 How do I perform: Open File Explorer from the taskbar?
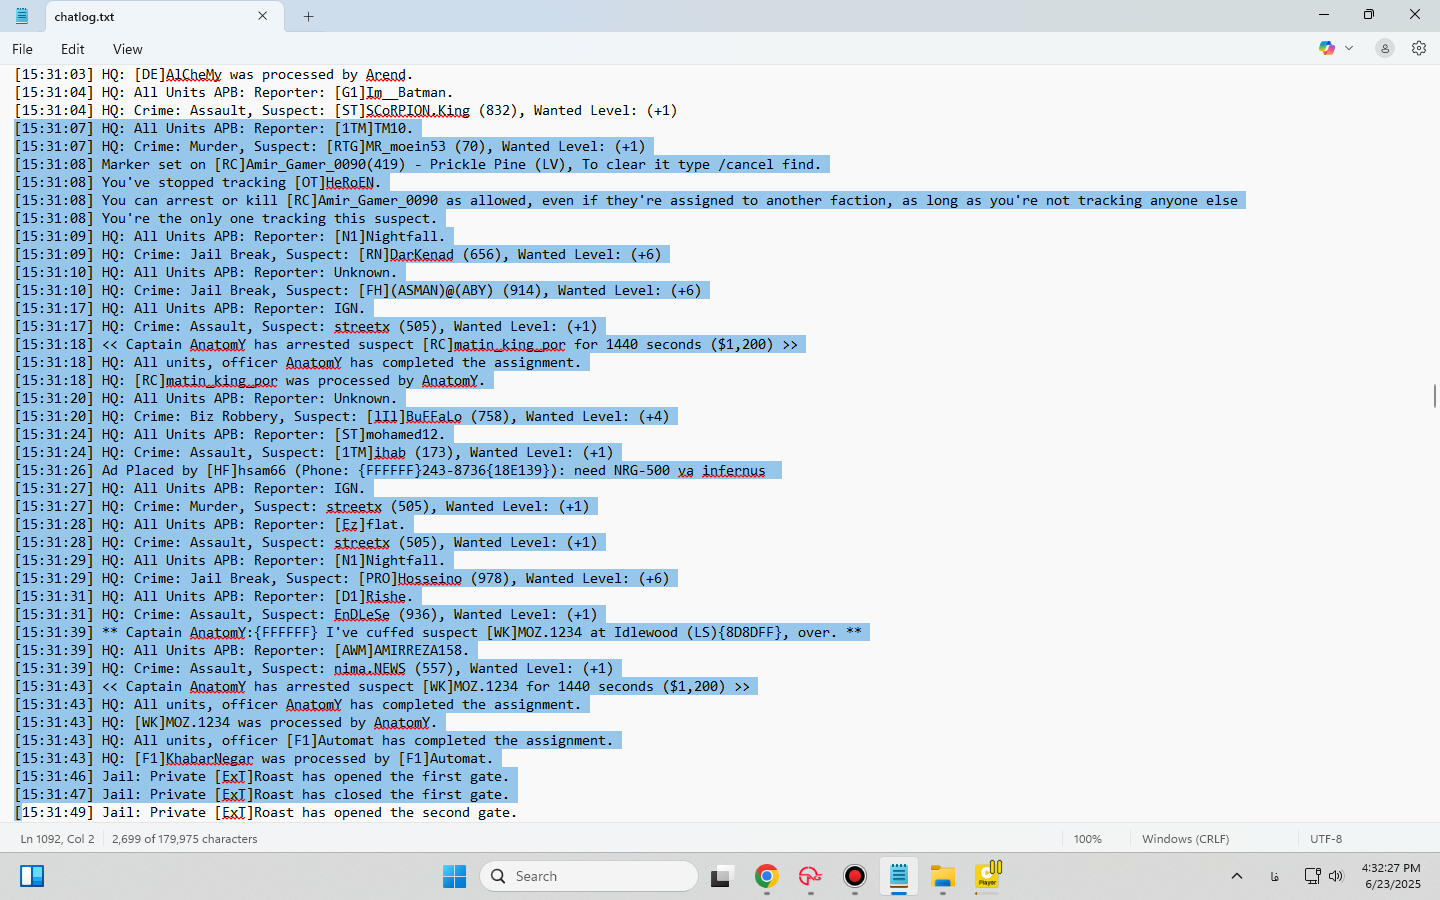click(x=942, y=876)
